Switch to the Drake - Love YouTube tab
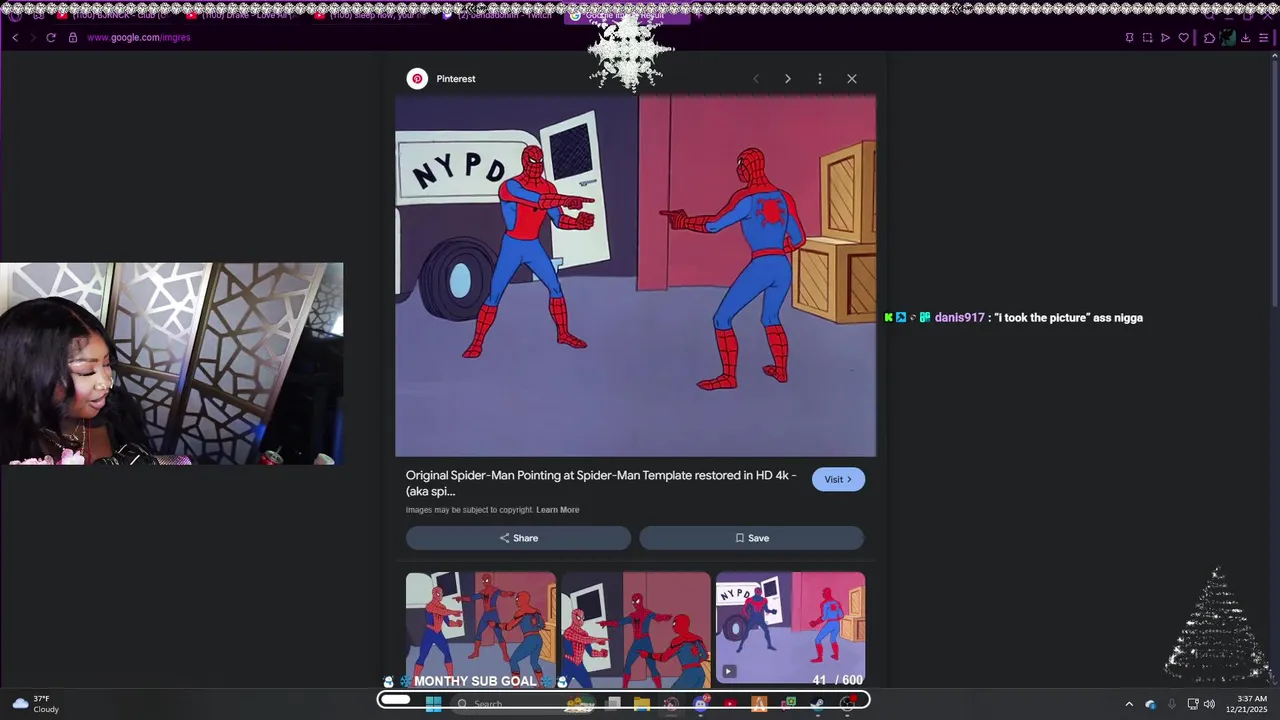 (245, 15)
